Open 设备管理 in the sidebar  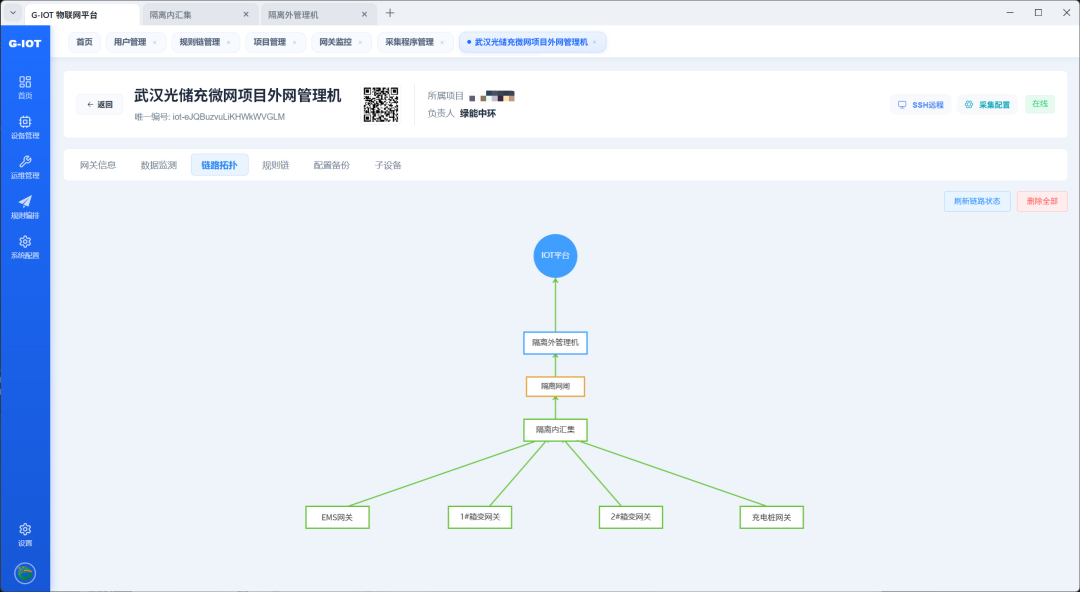point(25,127)
